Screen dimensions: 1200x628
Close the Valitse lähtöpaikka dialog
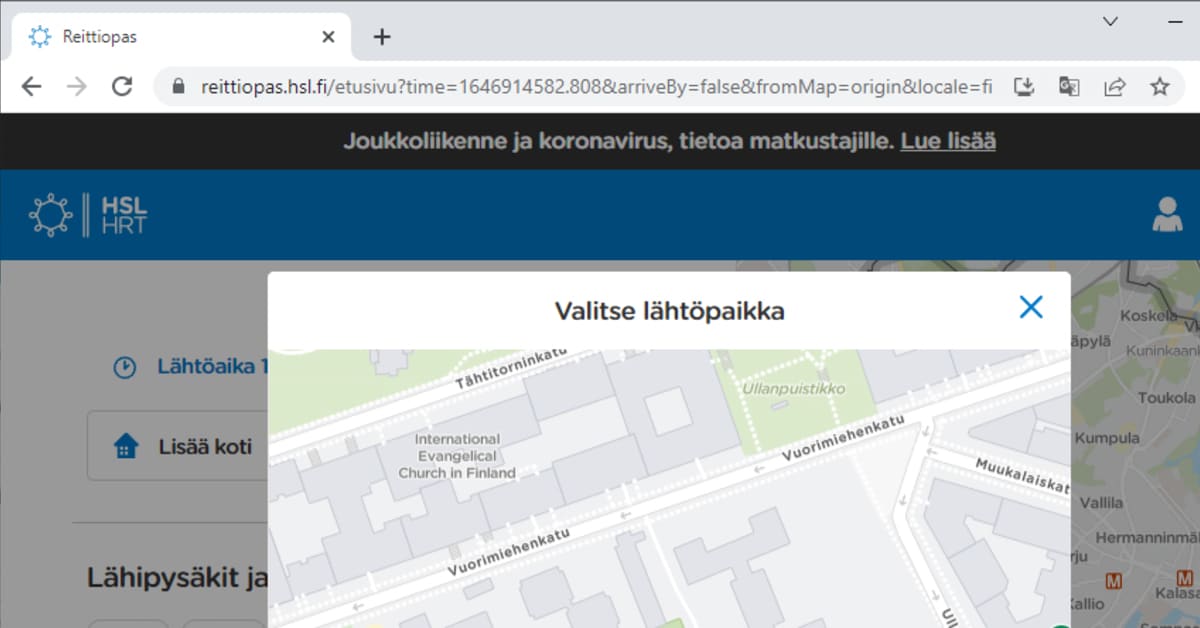click(x=1031, y=307)
